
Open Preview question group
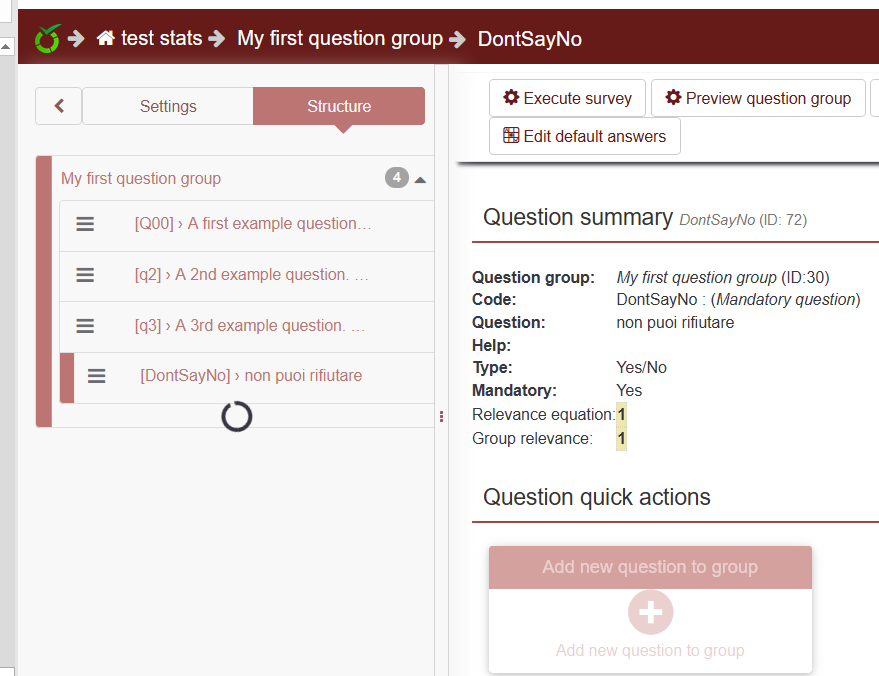point(758,98)
